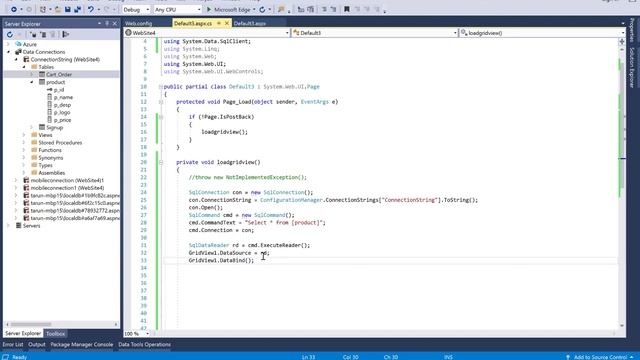Click the Undo arrow icon
Viewport: 640px width, 360px height.
click(91, 9)
